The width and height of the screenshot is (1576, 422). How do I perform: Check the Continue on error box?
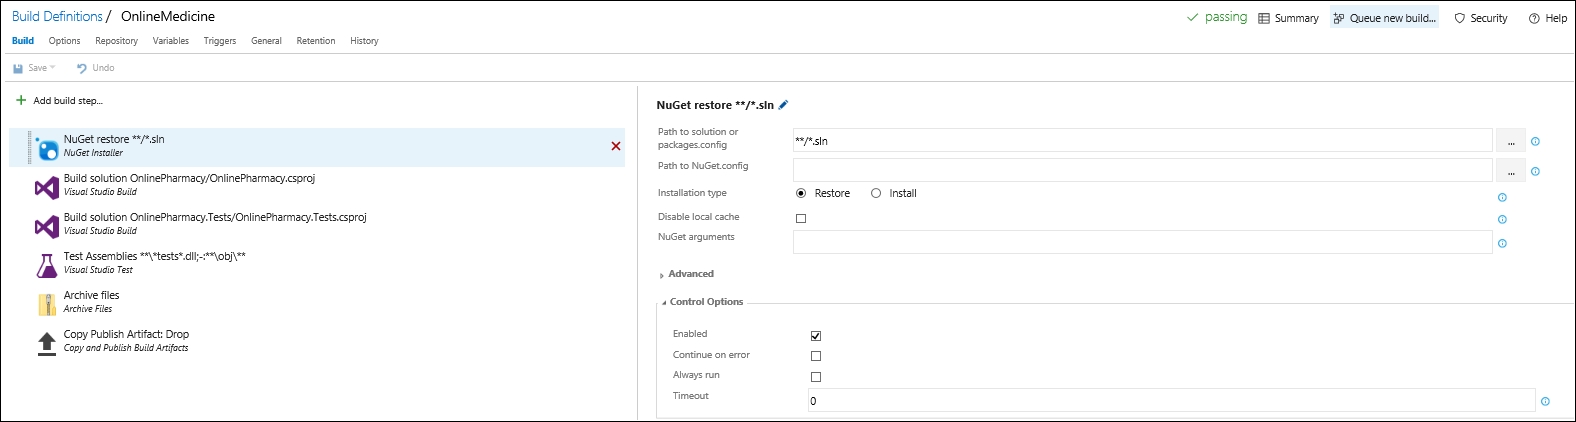(x=816, y=356)
